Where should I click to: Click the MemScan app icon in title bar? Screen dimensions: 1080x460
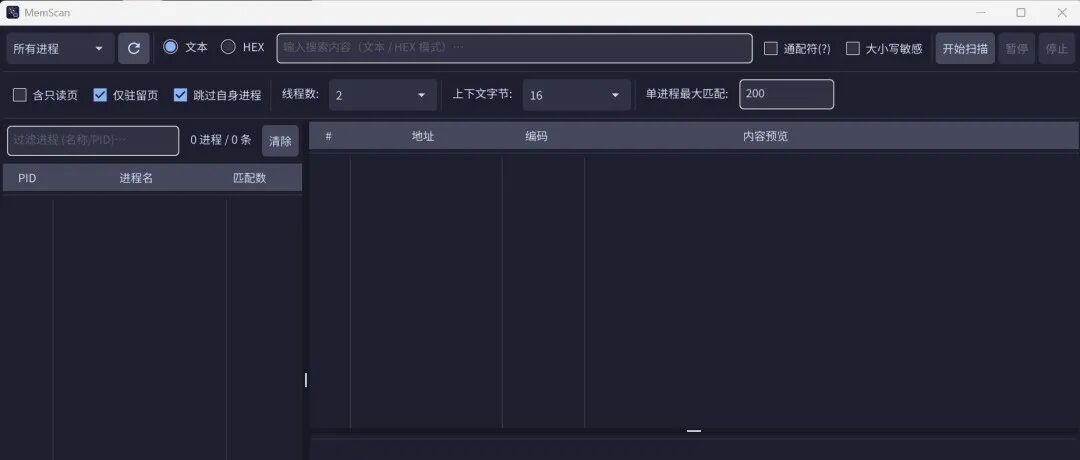pyautogui.click(x=12, y=12)
